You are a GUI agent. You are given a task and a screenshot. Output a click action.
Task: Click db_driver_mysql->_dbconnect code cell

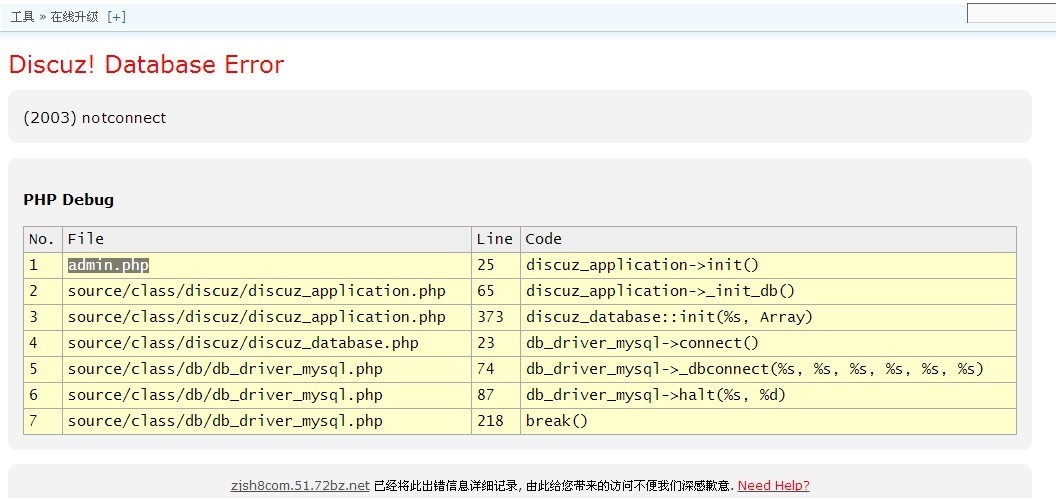coord(768,369)
